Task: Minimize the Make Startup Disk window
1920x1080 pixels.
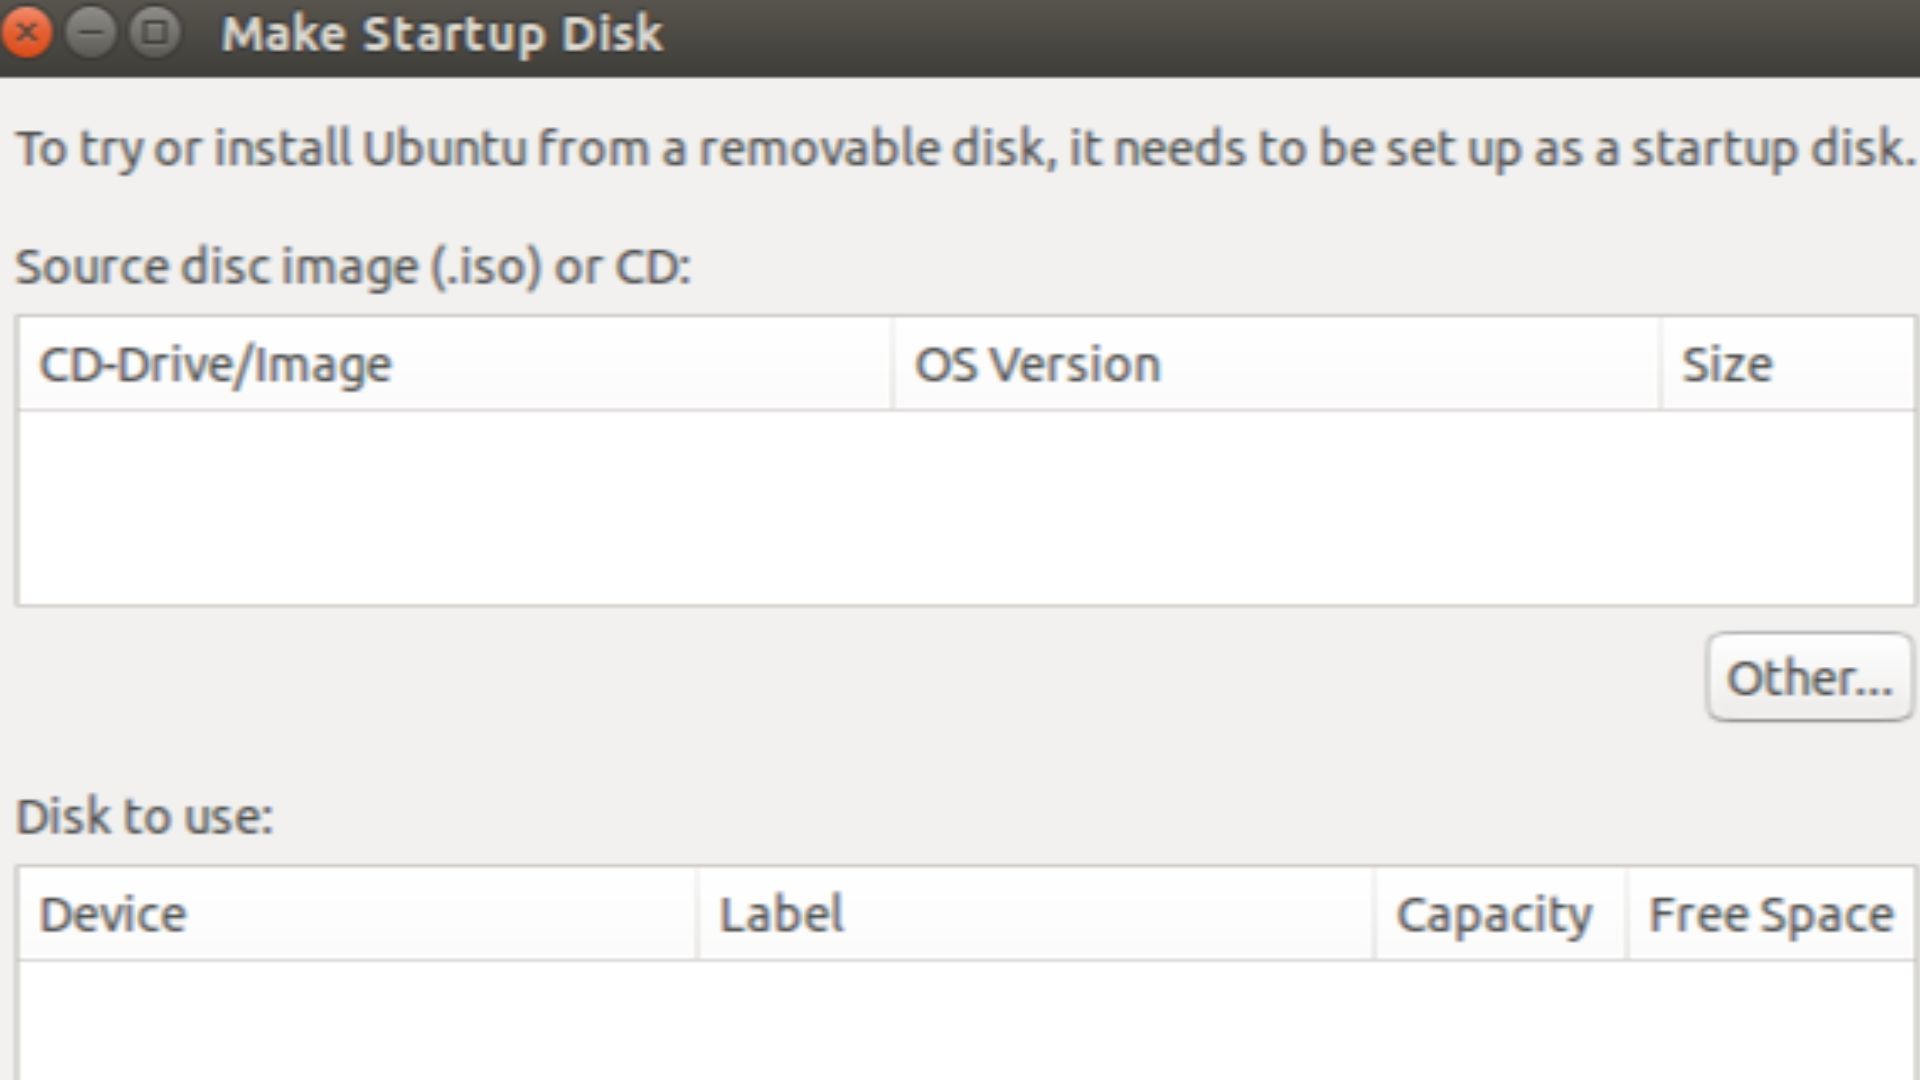Action: [x=91, y=31]
